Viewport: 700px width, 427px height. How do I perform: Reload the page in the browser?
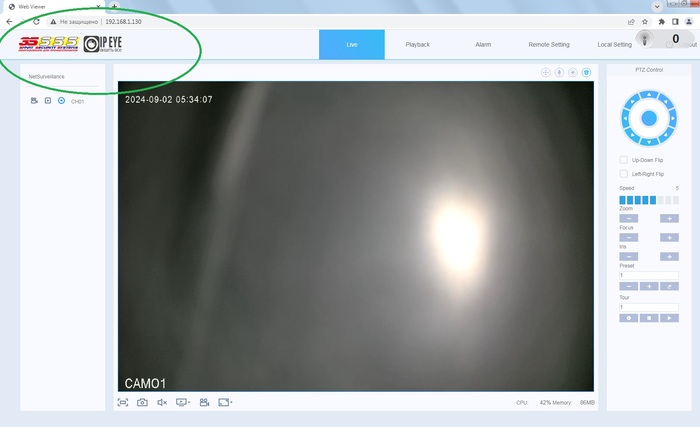[37, 20]
